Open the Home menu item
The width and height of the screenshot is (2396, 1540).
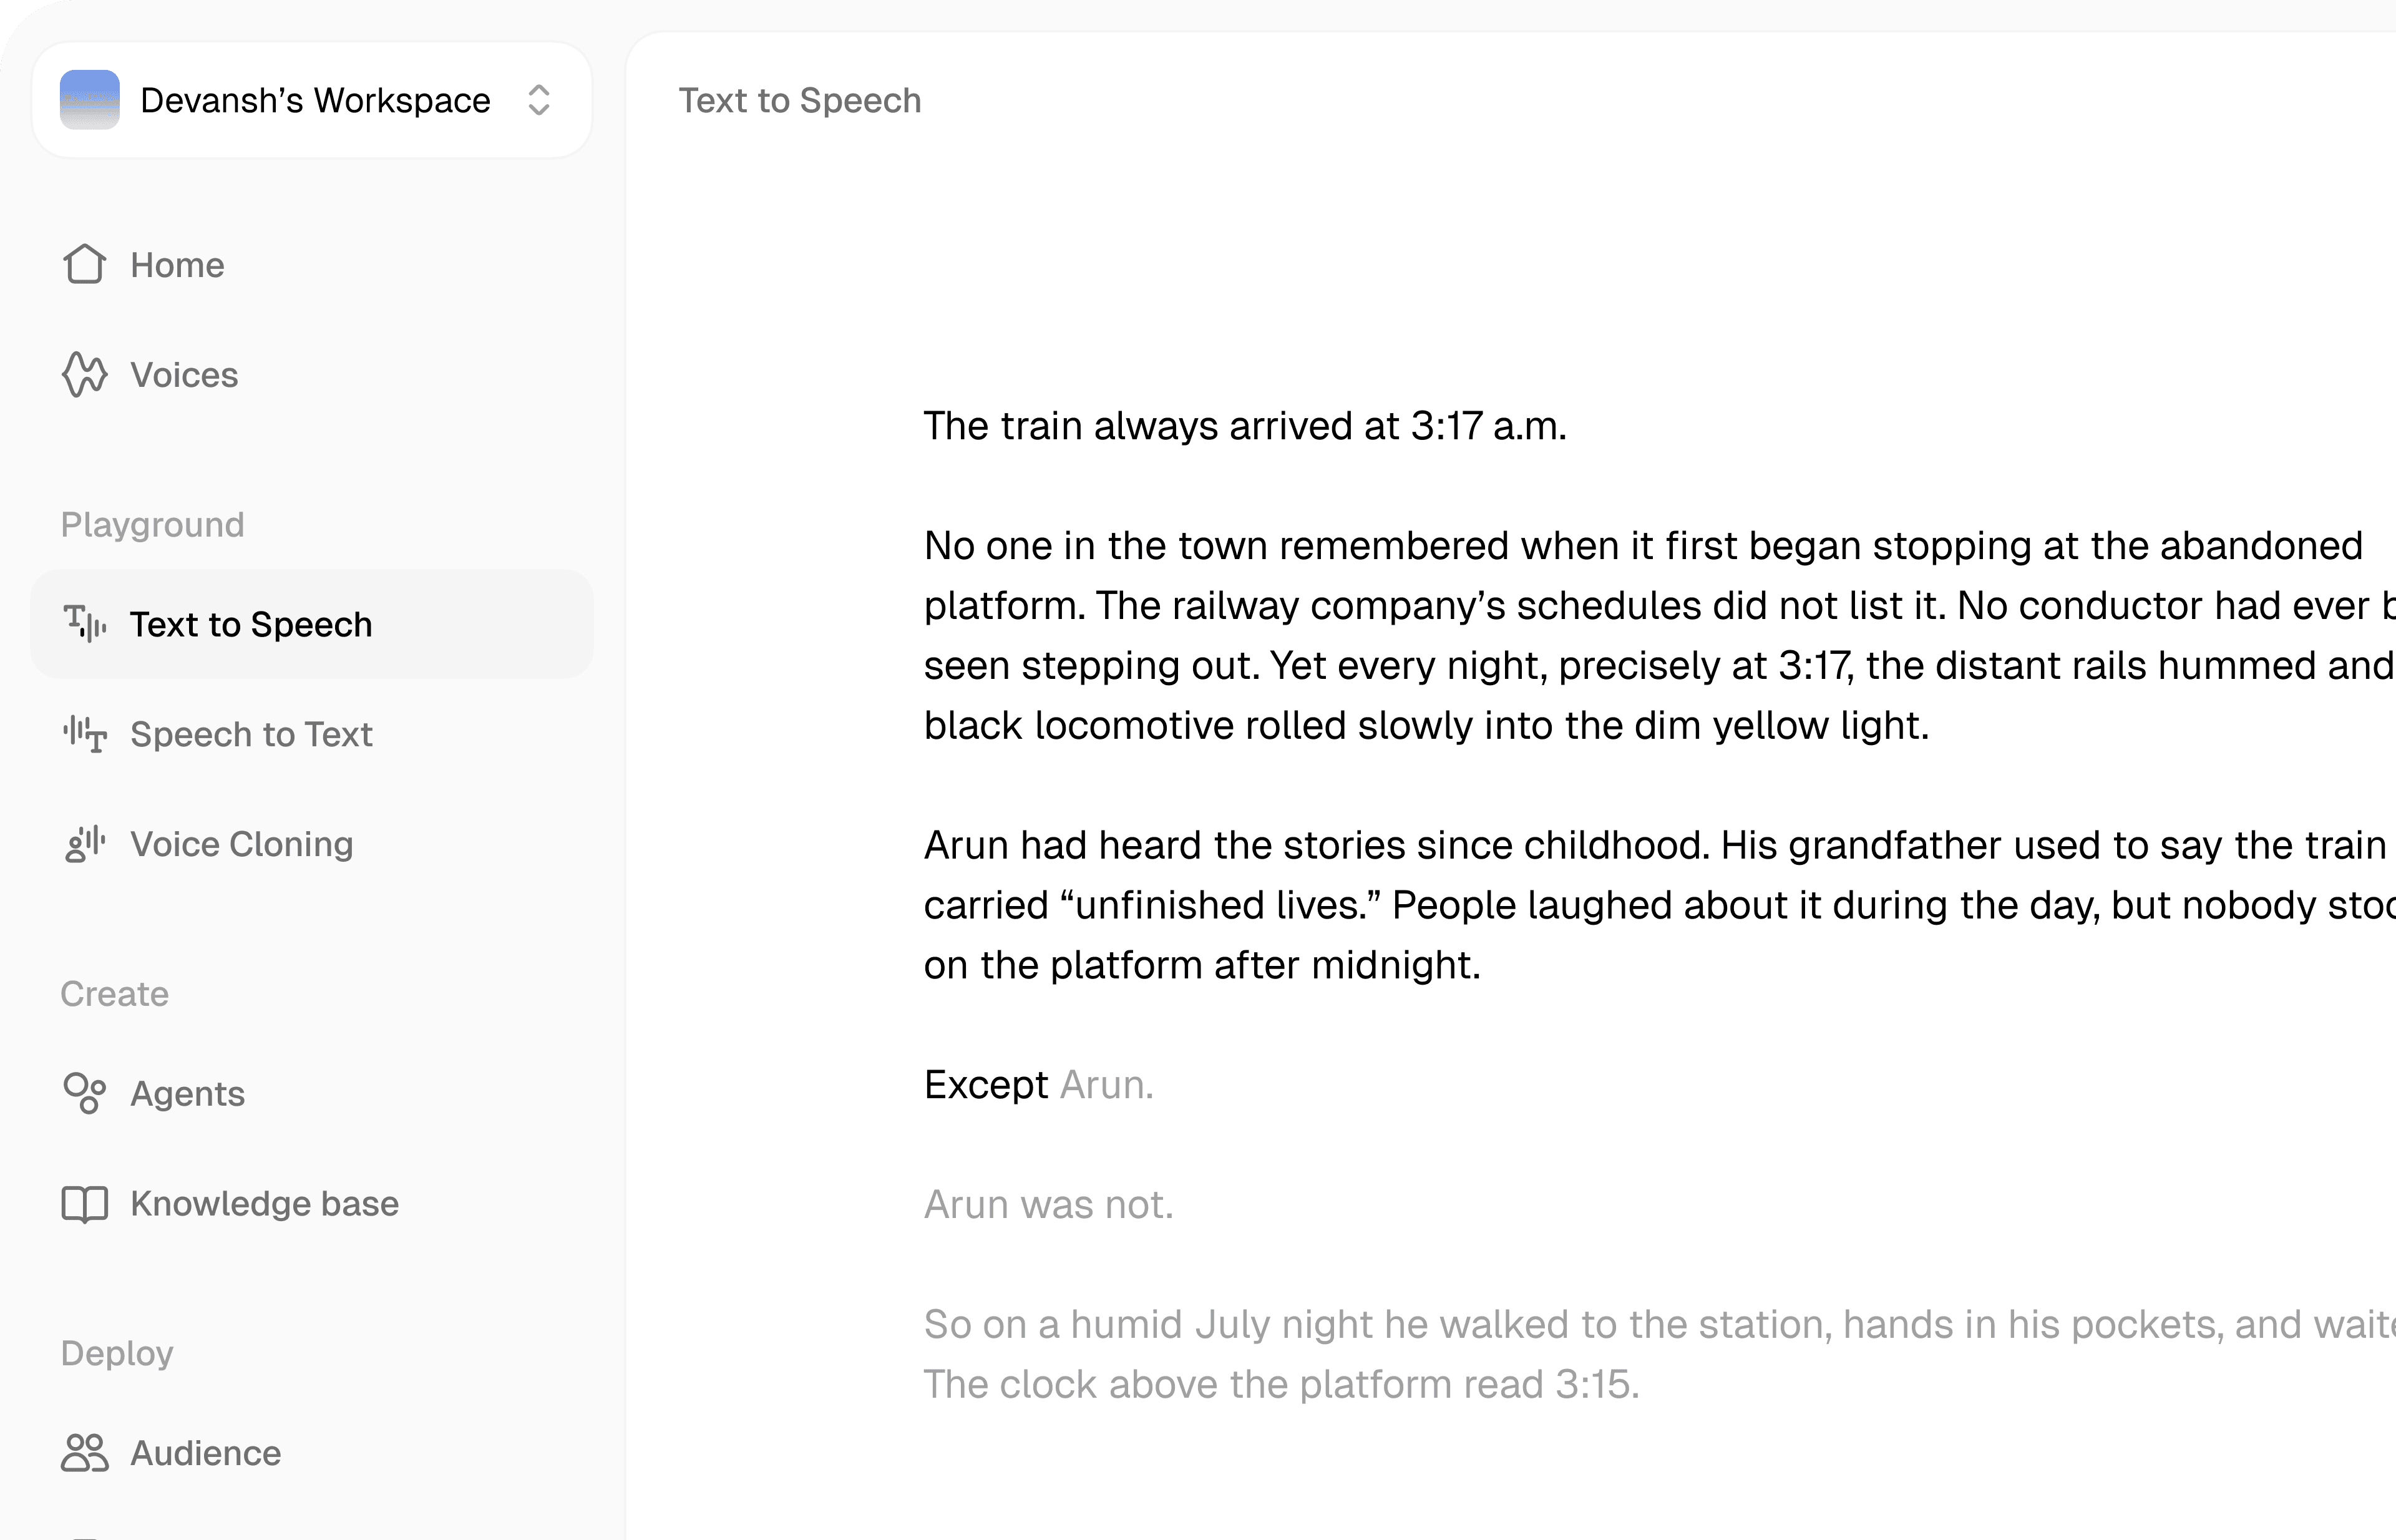pos(177,265)
